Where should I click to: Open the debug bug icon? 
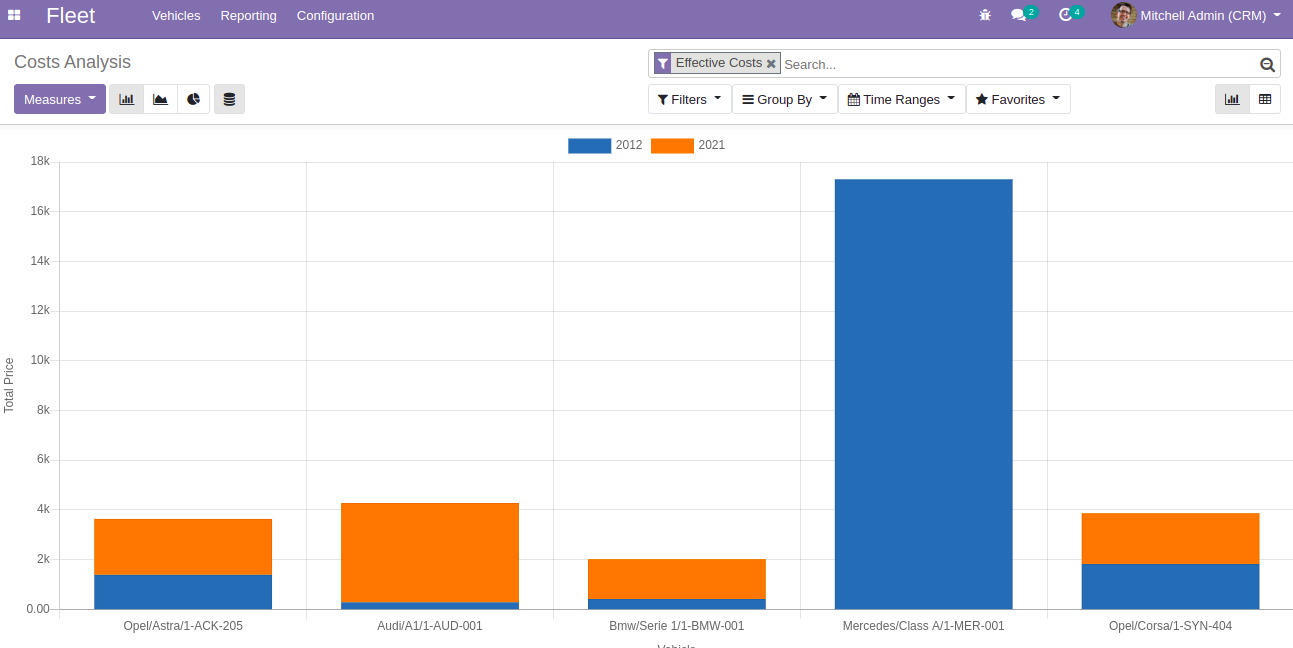tap(985, 15)
